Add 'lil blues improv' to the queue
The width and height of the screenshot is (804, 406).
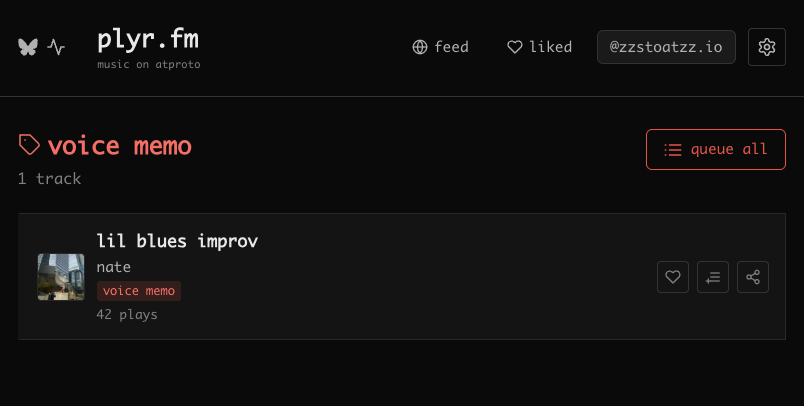[x=713, y=277]
